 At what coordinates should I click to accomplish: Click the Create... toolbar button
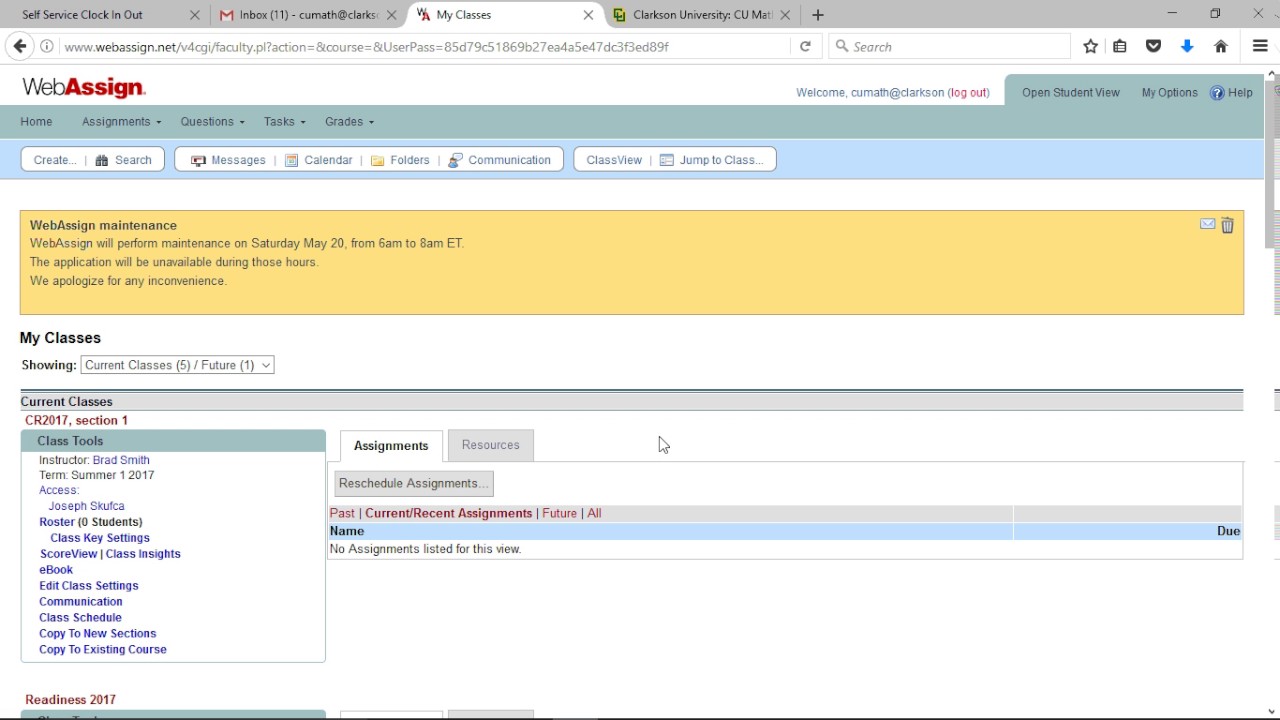click(55, 160)
